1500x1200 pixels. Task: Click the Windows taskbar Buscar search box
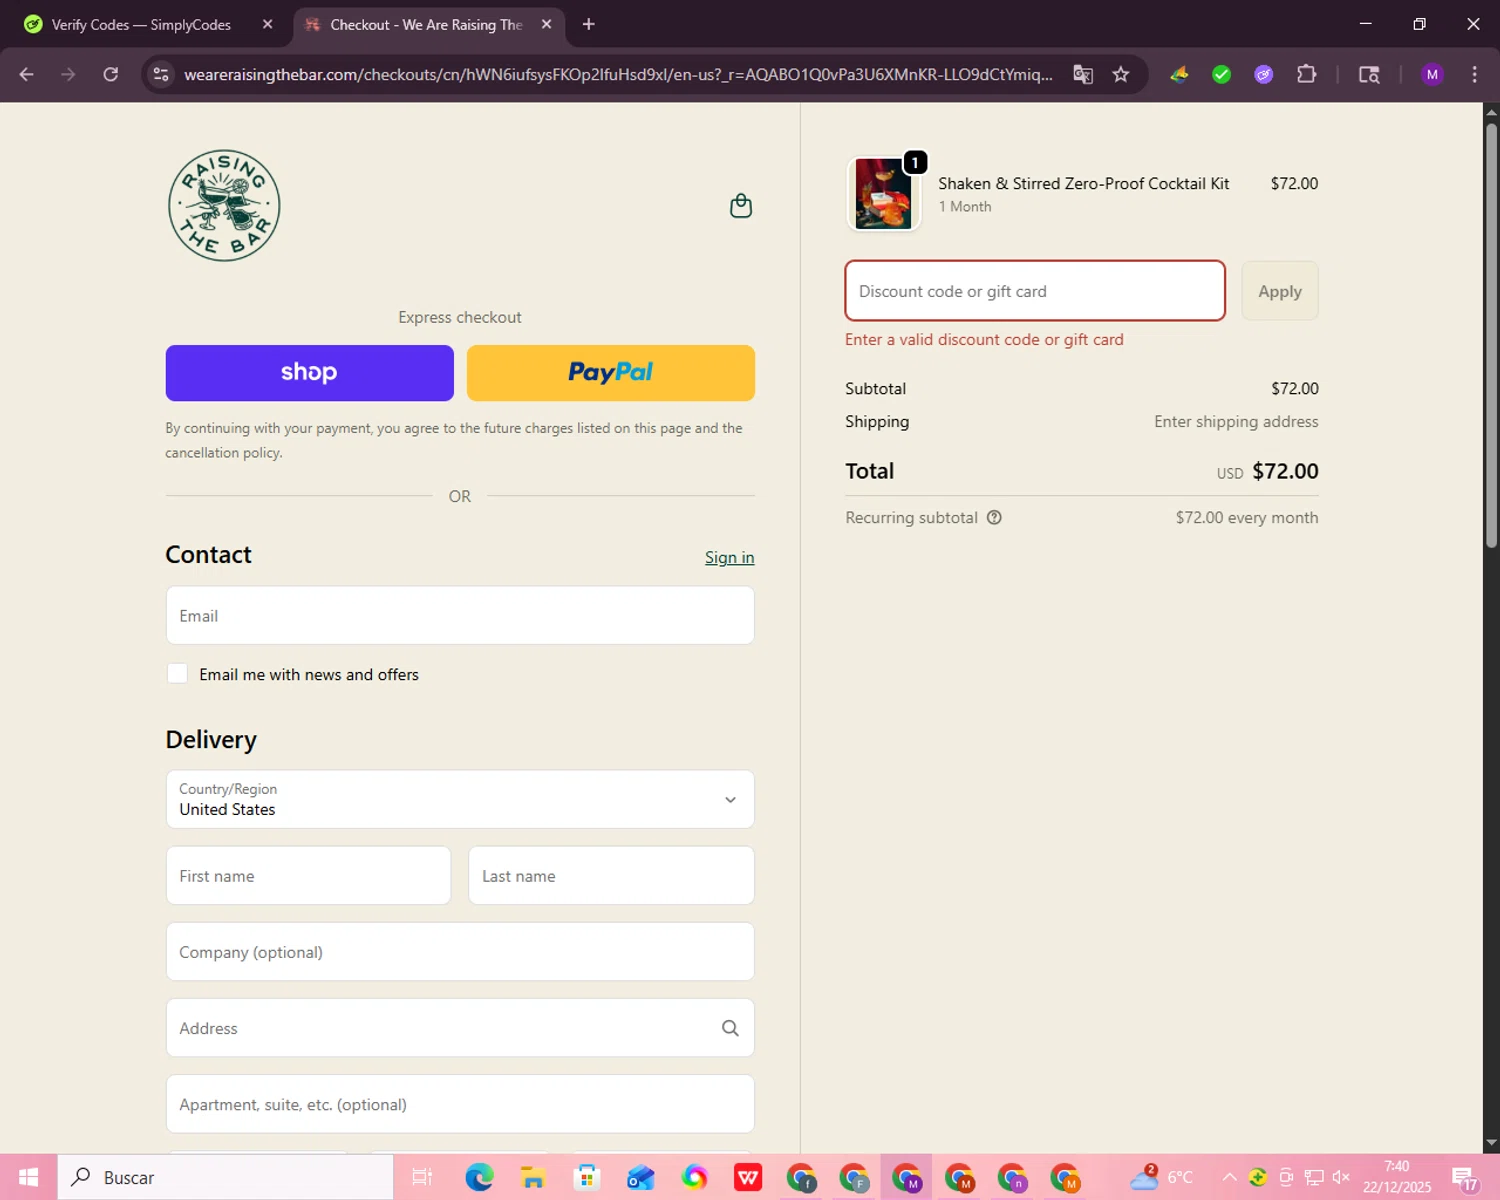click(225, 1177)
